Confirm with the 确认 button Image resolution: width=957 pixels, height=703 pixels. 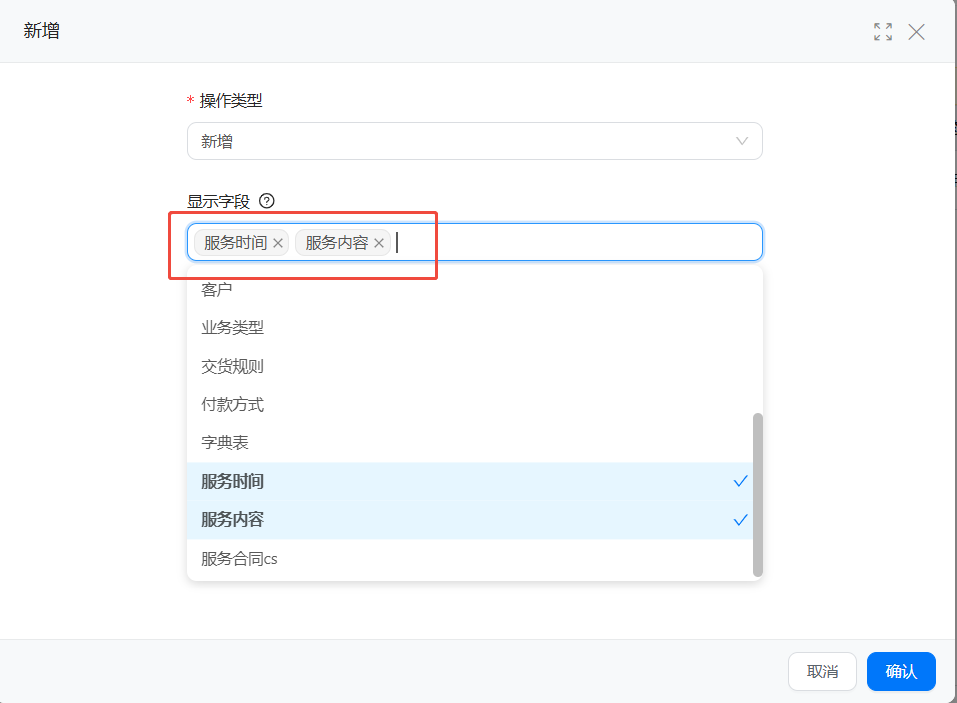[901, 671]
